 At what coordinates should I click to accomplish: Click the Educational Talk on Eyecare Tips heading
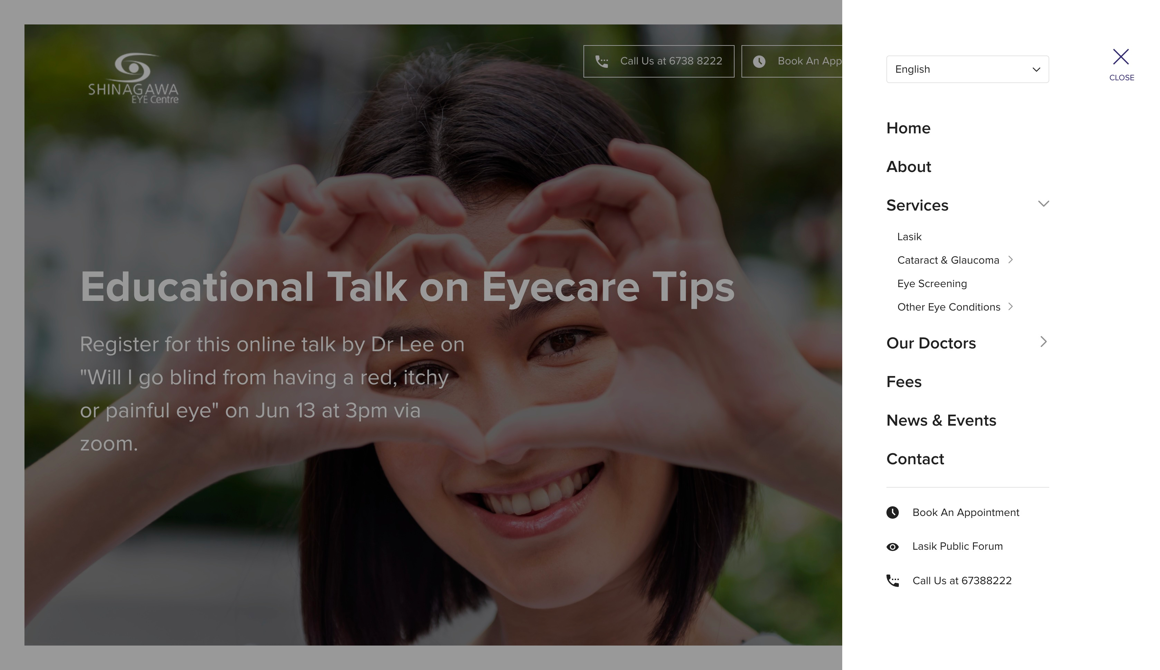pyautogui.click(x=407, y=287)
